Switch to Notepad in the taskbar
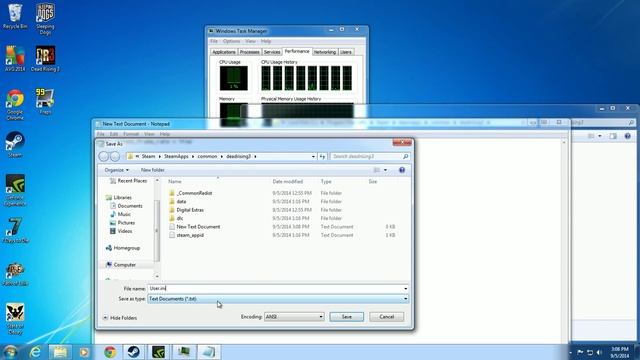The width and height of the screenshot is (640, 360). (209, 352)
